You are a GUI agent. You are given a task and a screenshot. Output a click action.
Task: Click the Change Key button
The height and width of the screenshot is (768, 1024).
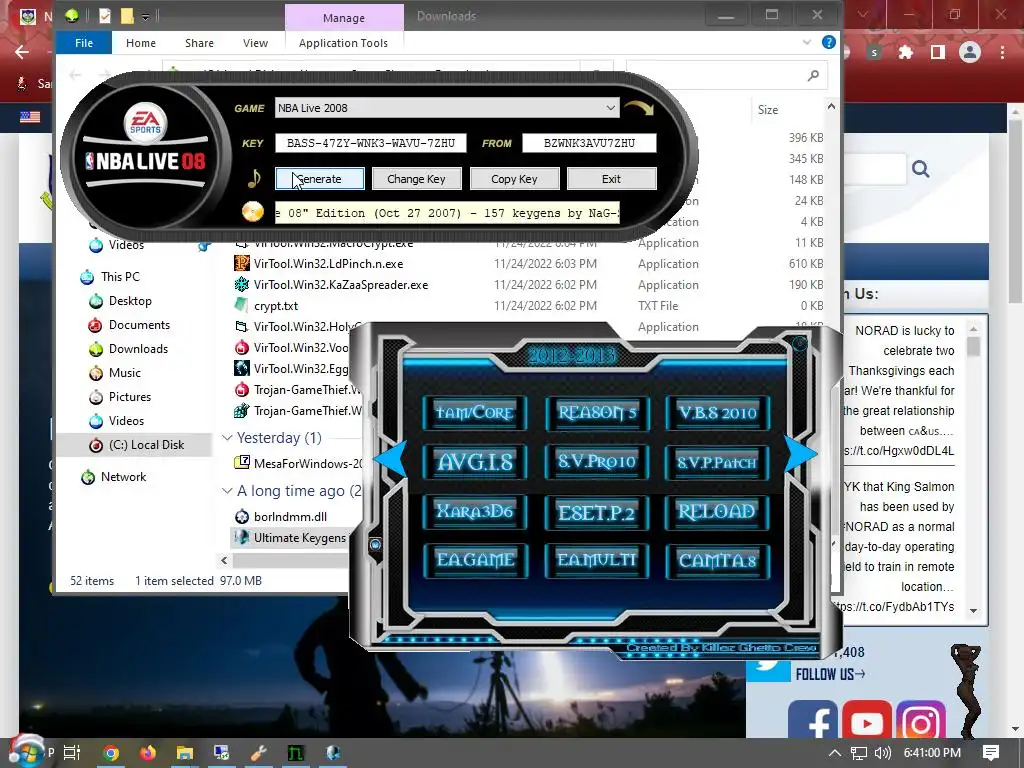click(x=416, y=179)
